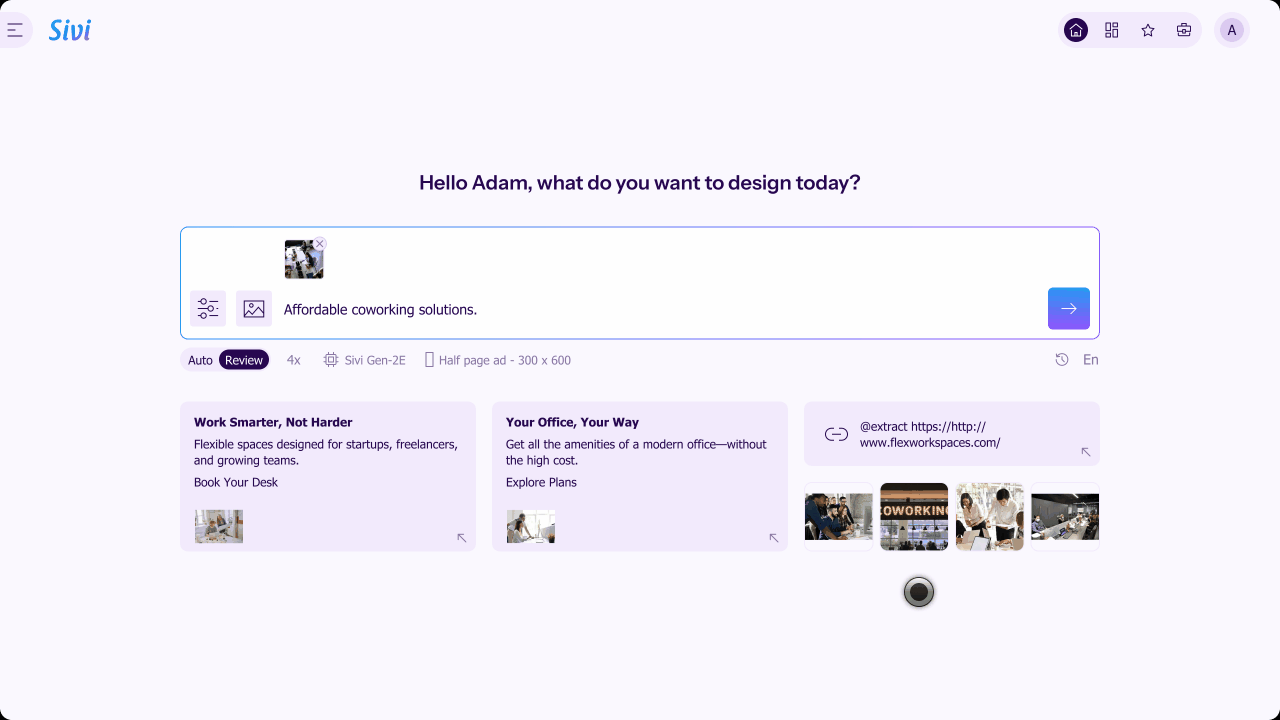Click arrow icon on @extract card
Image resolution: width=1280 pixels, height=720 pixels.
pyautogui.click(x=1086, y=452)
